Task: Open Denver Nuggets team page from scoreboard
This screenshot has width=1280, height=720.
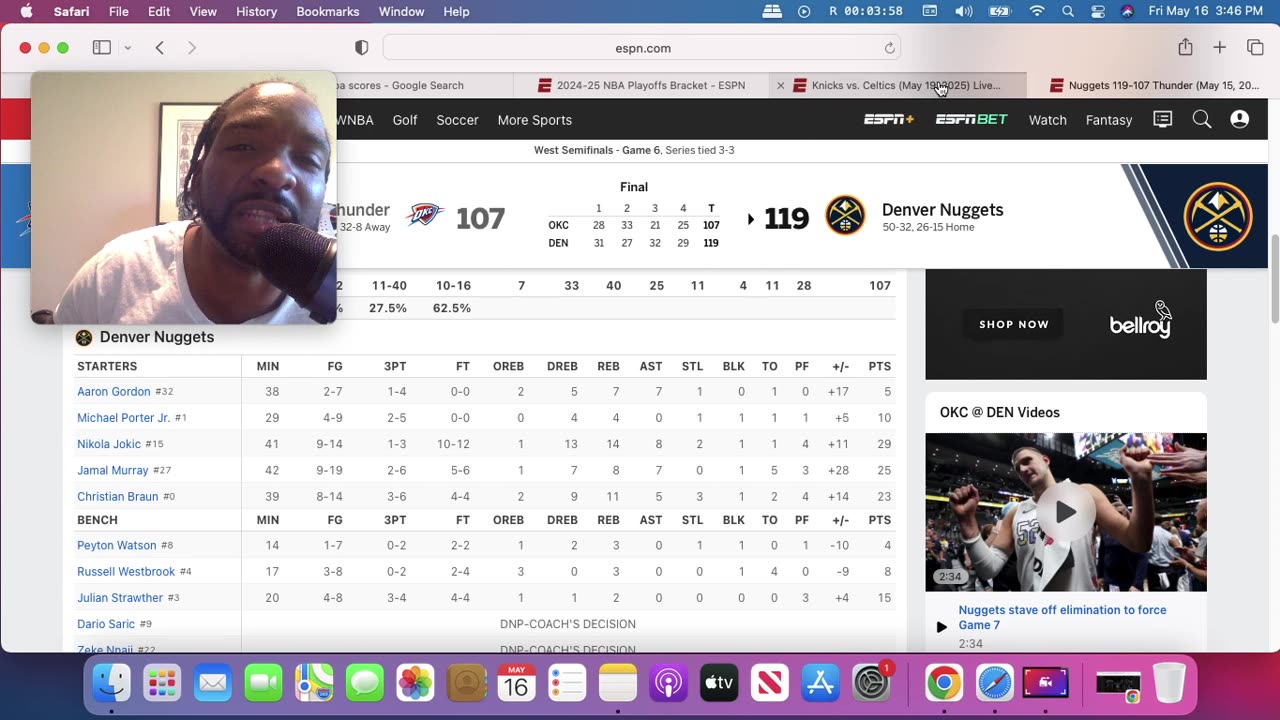Action: [x=942, y=210]
